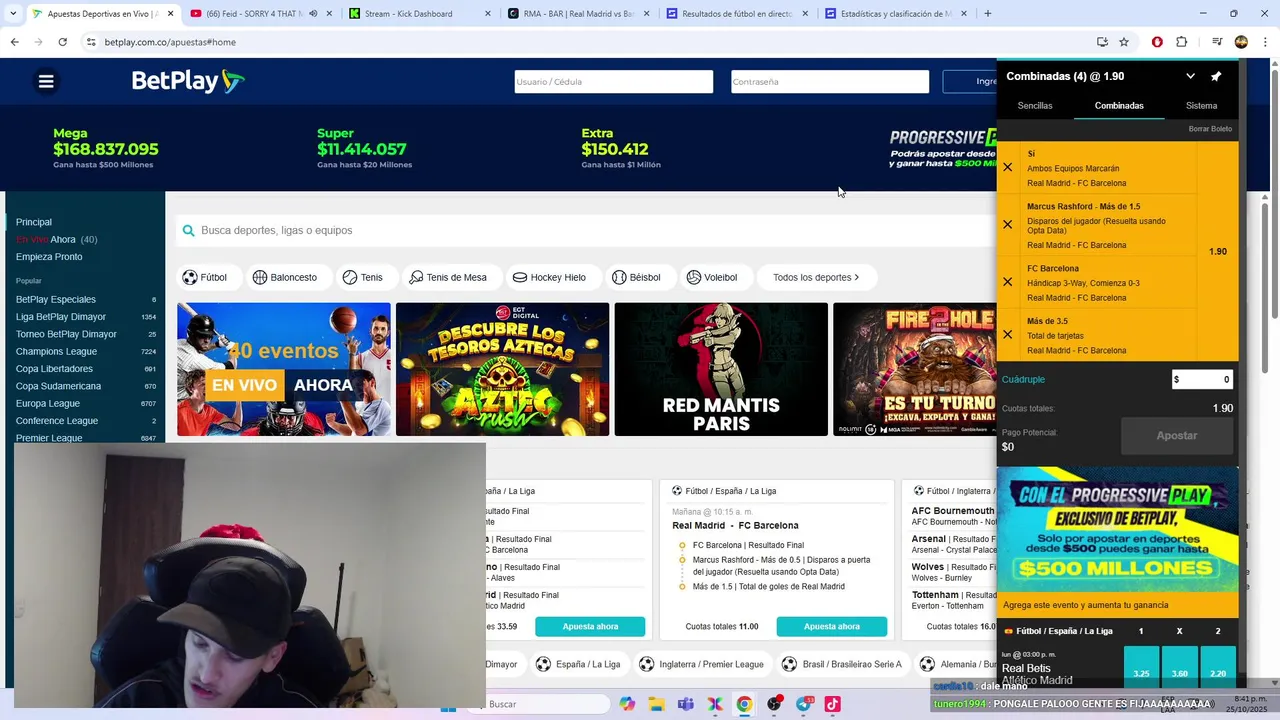Screen dimensions: 1280x720
Task: Open Empieza Pronto in sidebar
Action: point(49,257)
